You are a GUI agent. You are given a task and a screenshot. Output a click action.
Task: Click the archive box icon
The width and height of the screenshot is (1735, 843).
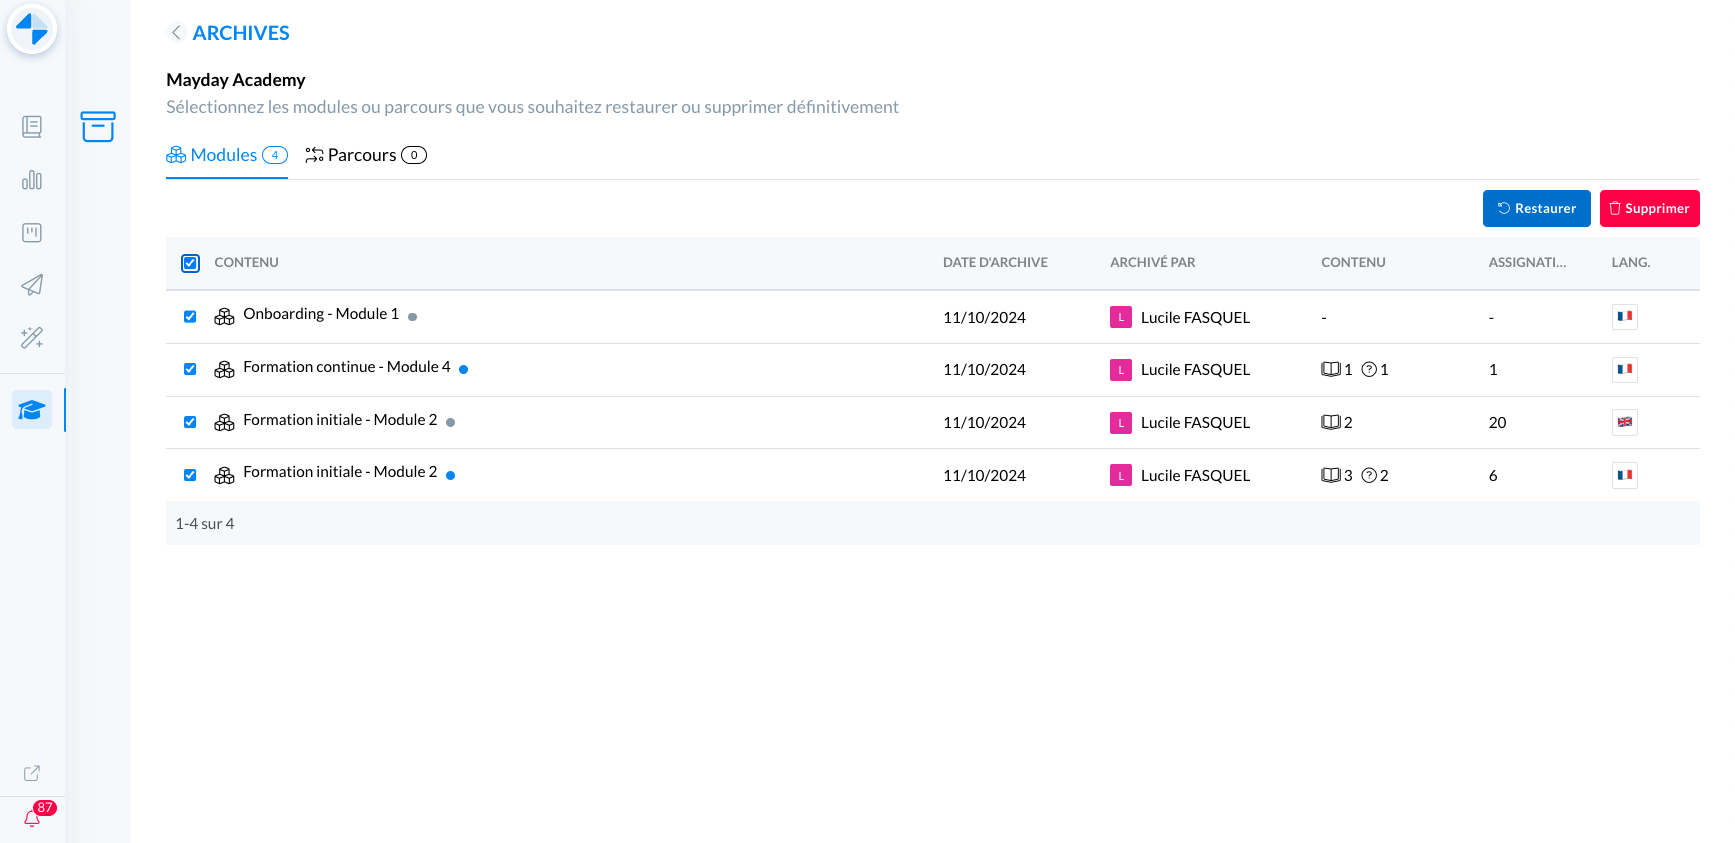98,127
